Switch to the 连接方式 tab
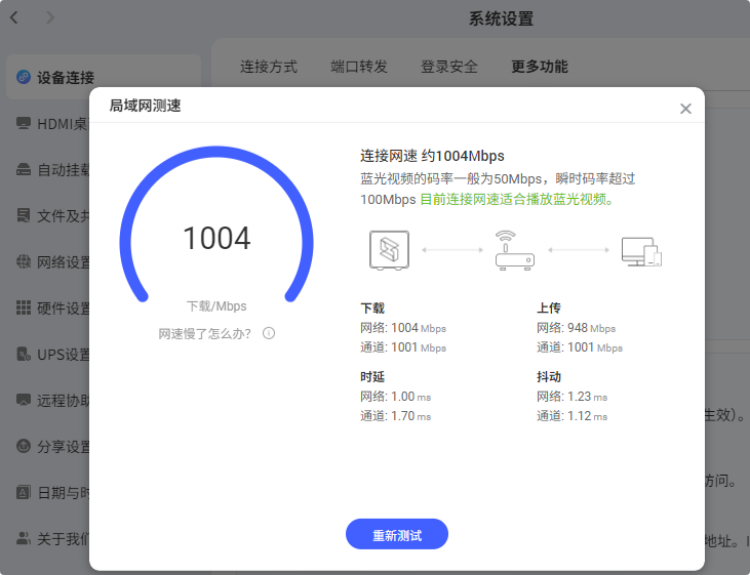 click(268, 67)
